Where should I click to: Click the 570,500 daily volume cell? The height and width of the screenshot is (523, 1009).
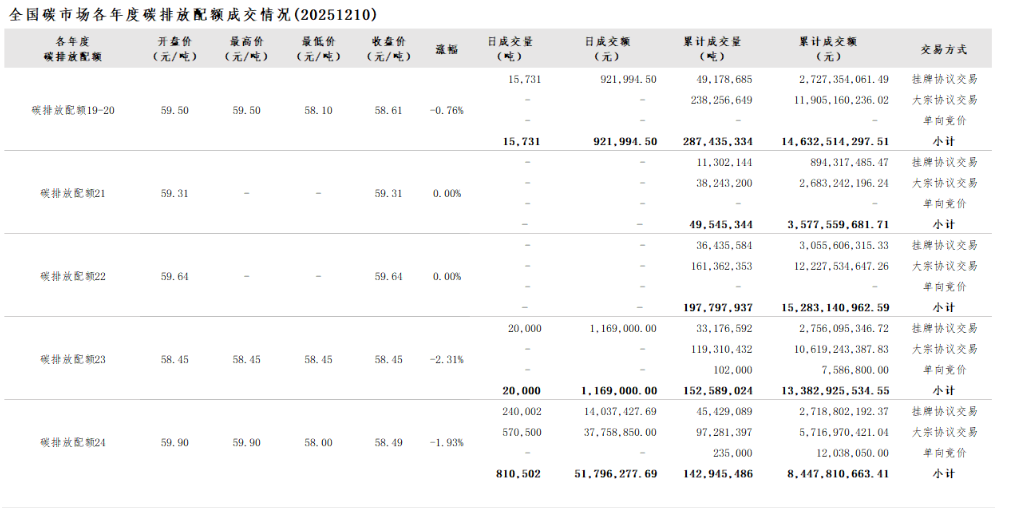(521, 432)
